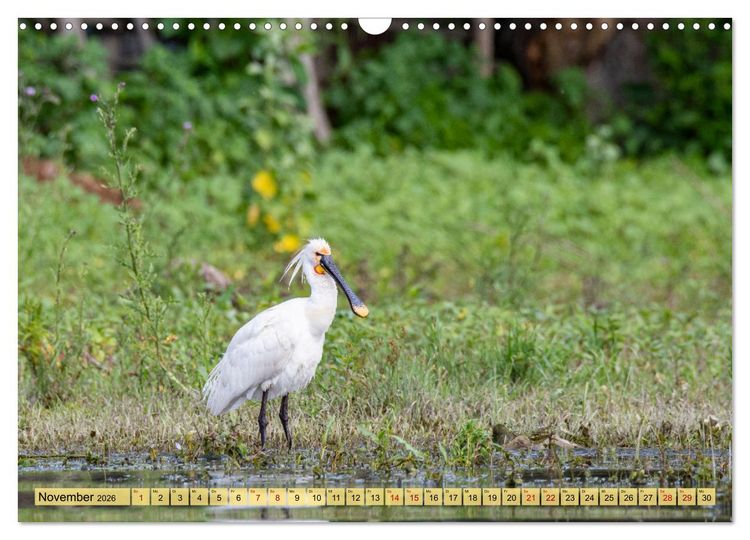Select day 26 in the calendar strip
This screenshot has height=540, width=750.
tap(629, 497)
